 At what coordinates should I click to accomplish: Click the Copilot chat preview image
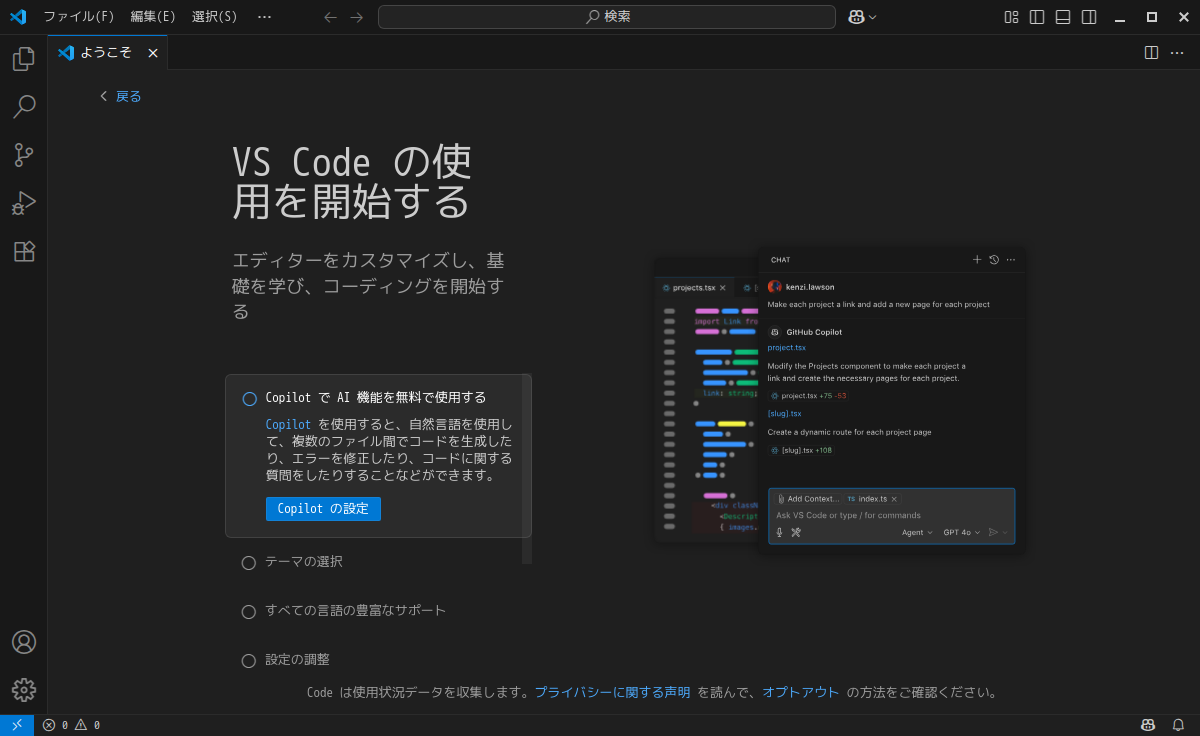point(839,399)
